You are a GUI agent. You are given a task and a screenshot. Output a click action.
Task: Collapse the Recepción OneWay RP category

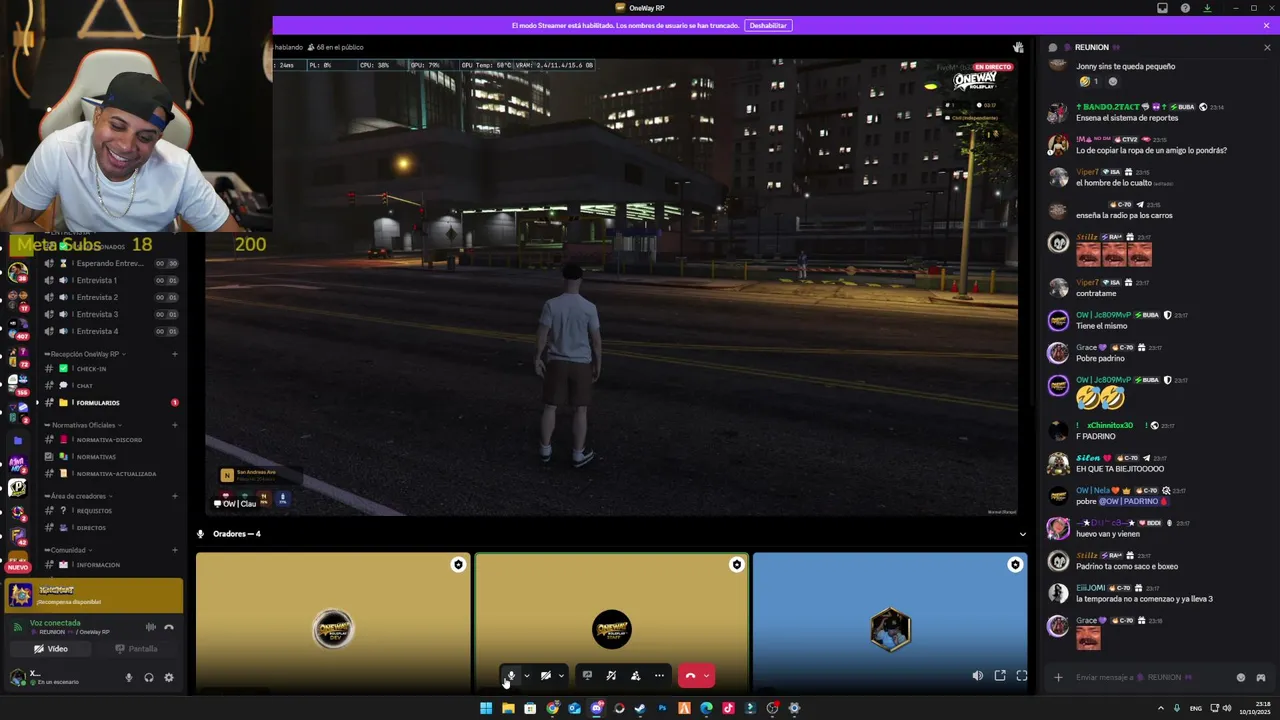[85, 354]
